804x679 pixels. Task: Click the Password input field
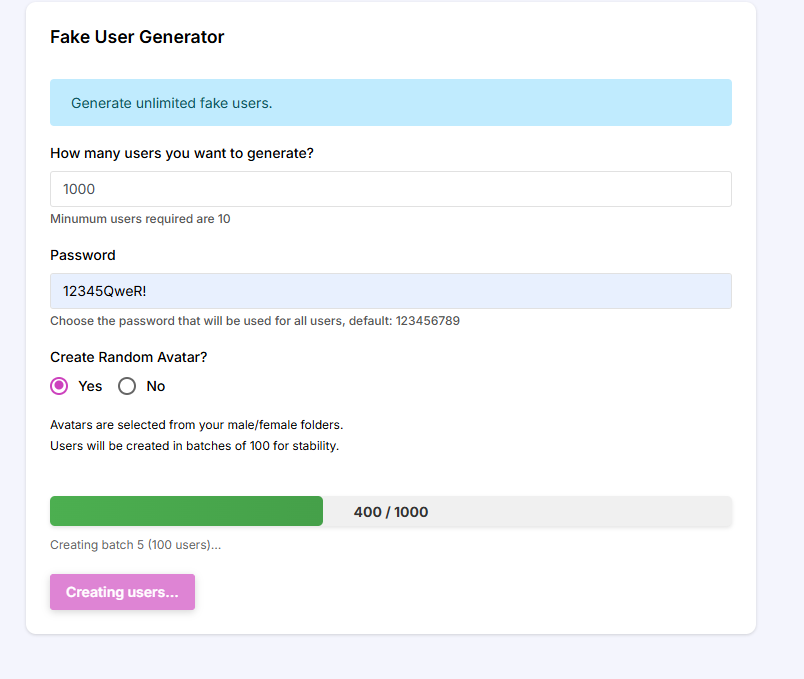tap(390, 291)
